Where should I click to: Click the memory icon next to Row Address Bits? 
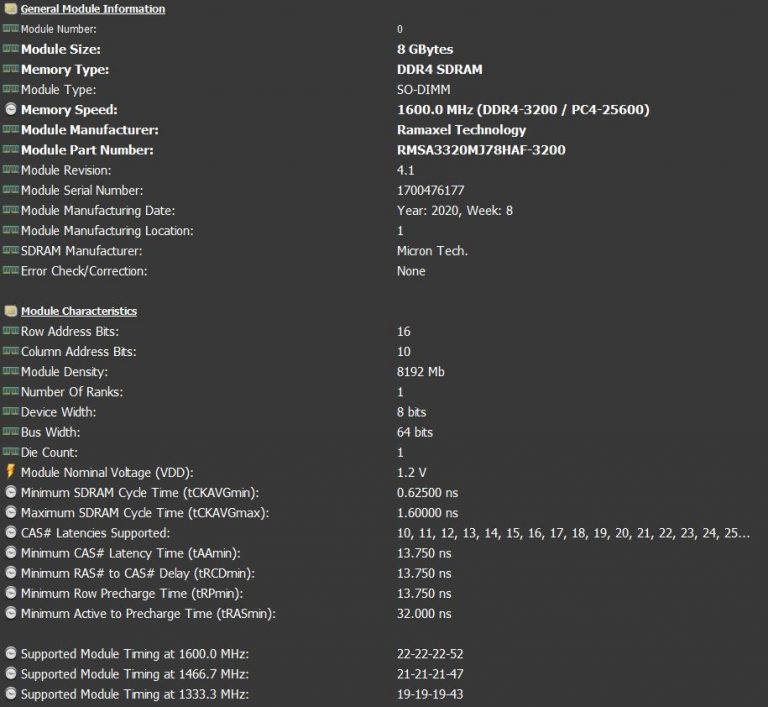coord(10,331)
